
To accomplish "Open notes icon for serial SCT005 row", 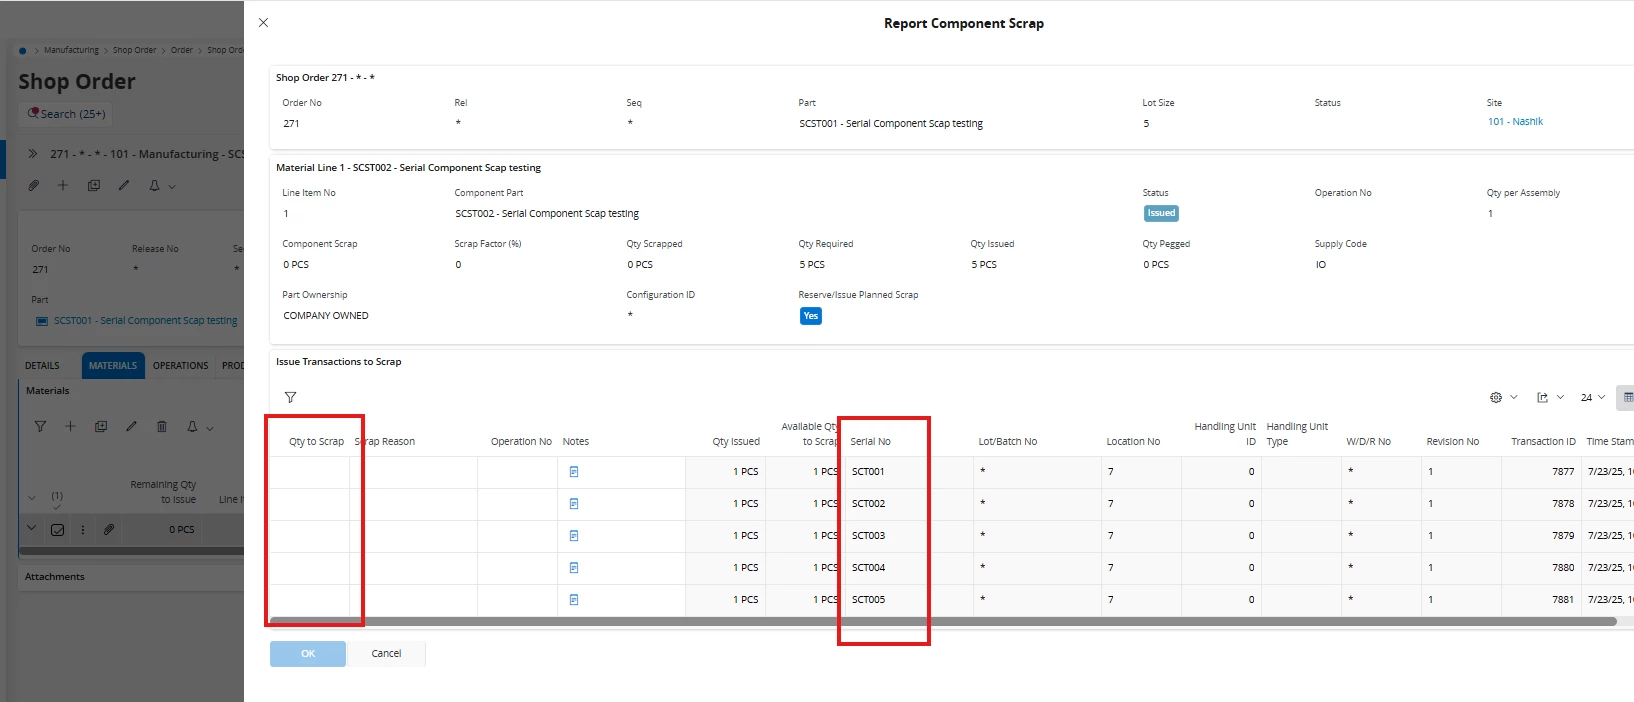I will [574, 599].
